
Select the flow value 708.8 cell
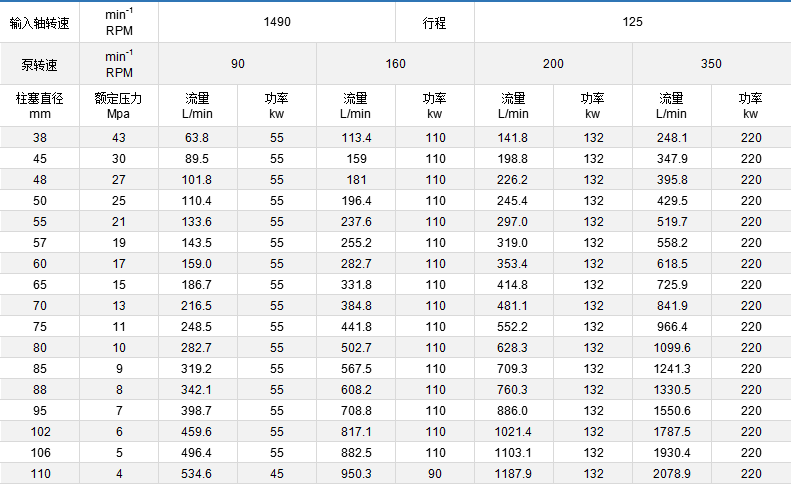pos(356,411)
